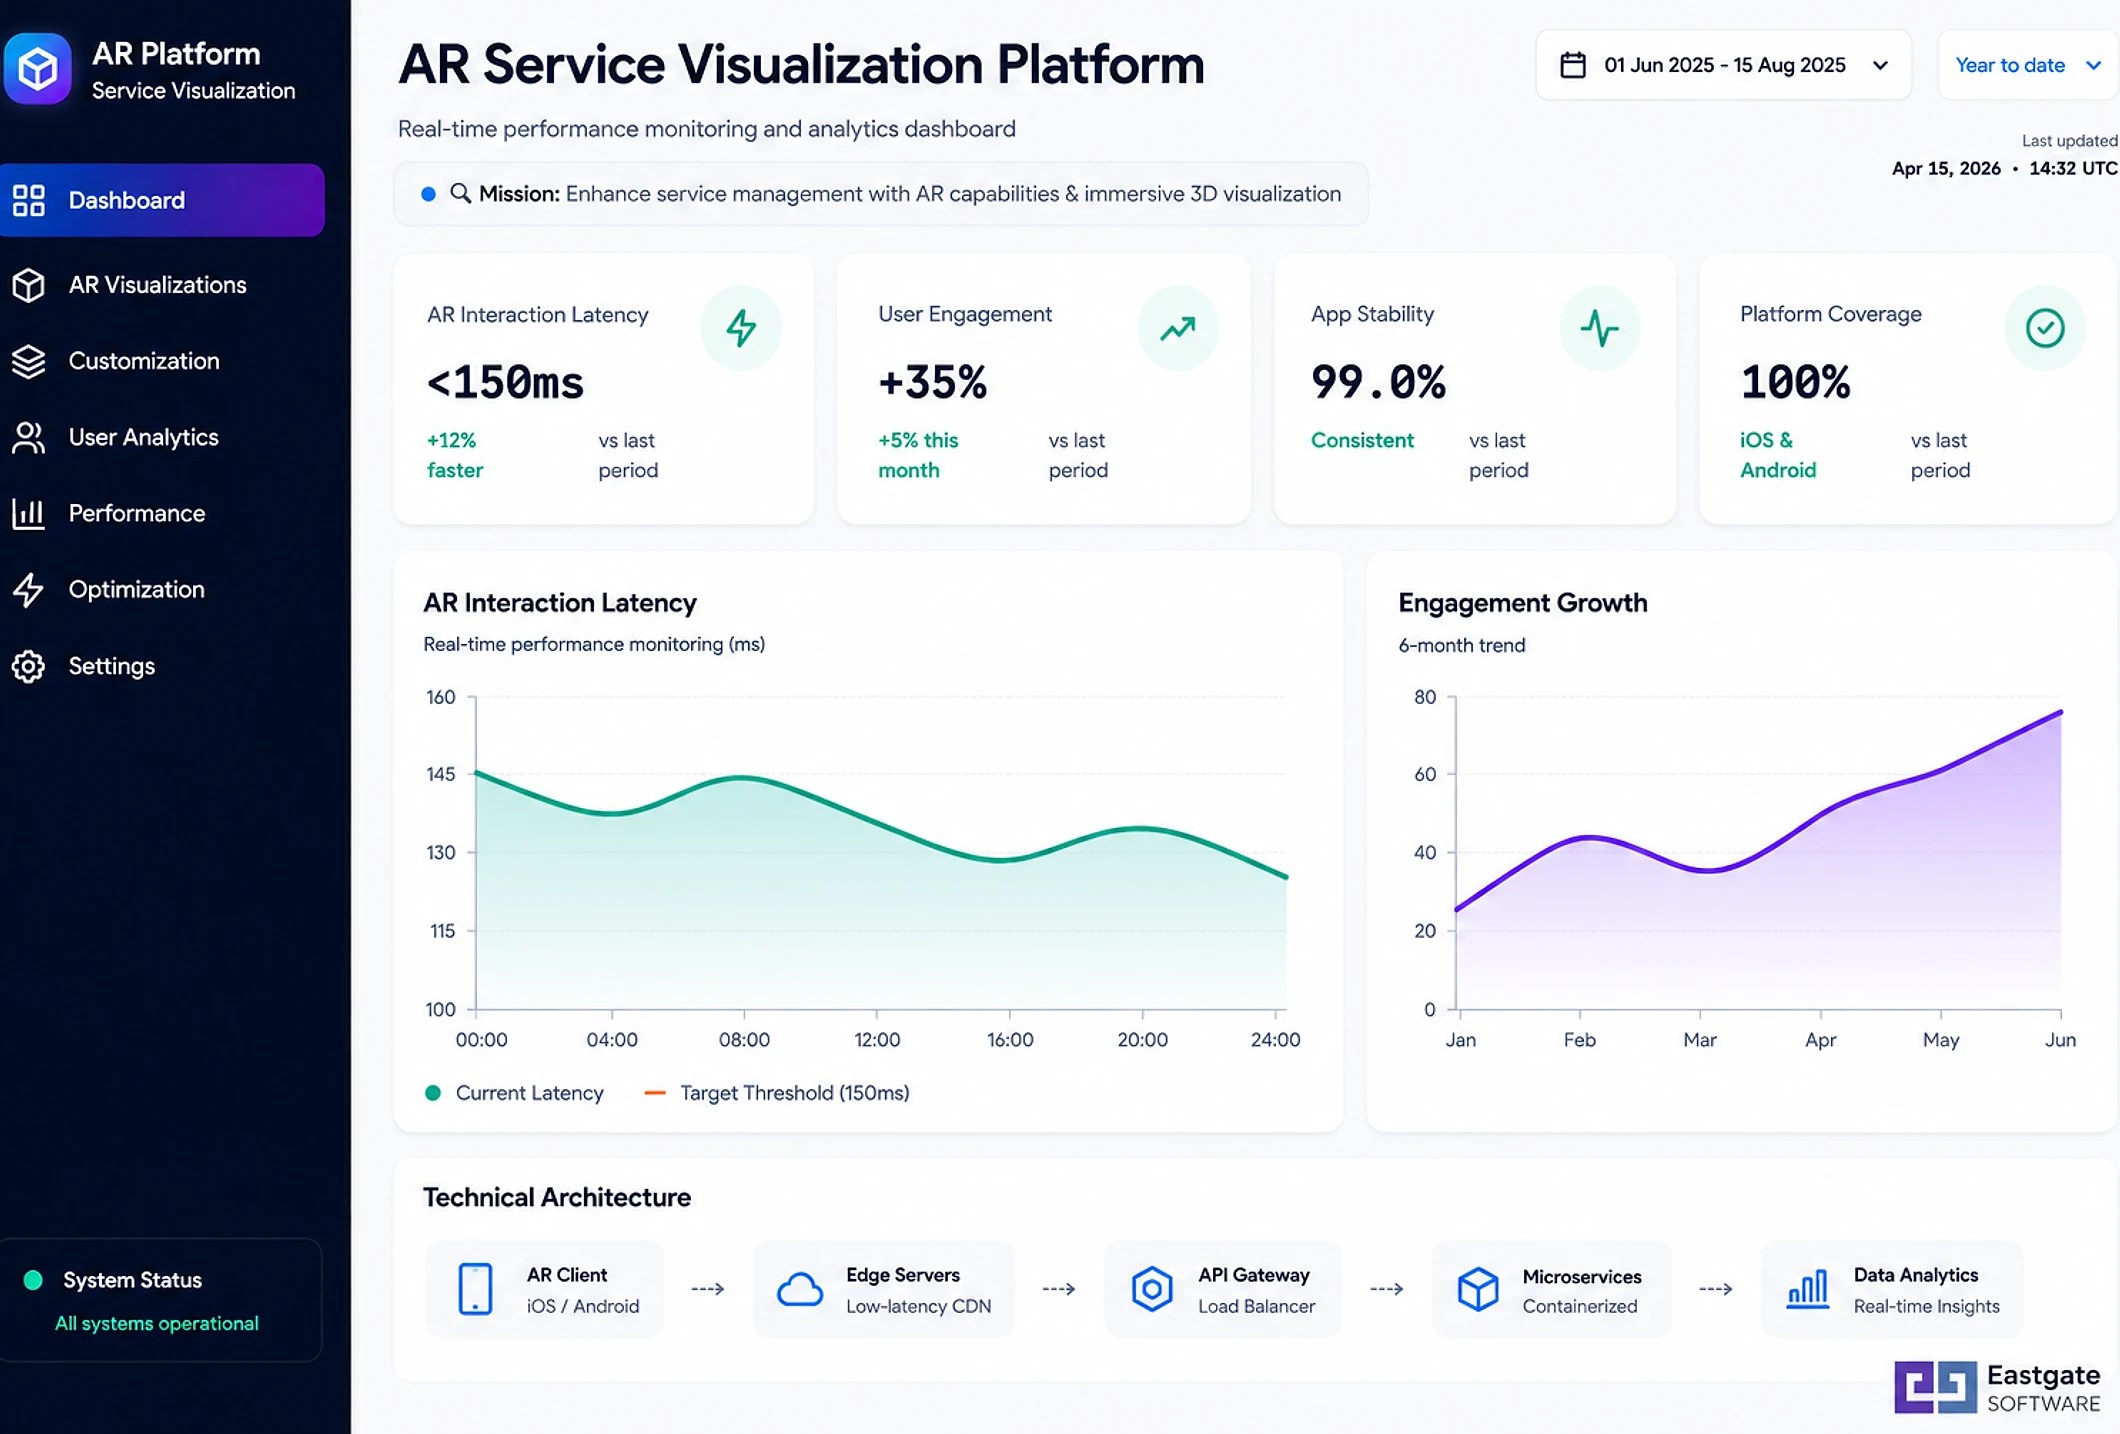Image resolution: width=2120 pixels, height=1434 pixels.
Task: Click the User Analytics people icon
Action: coord(28,437)
